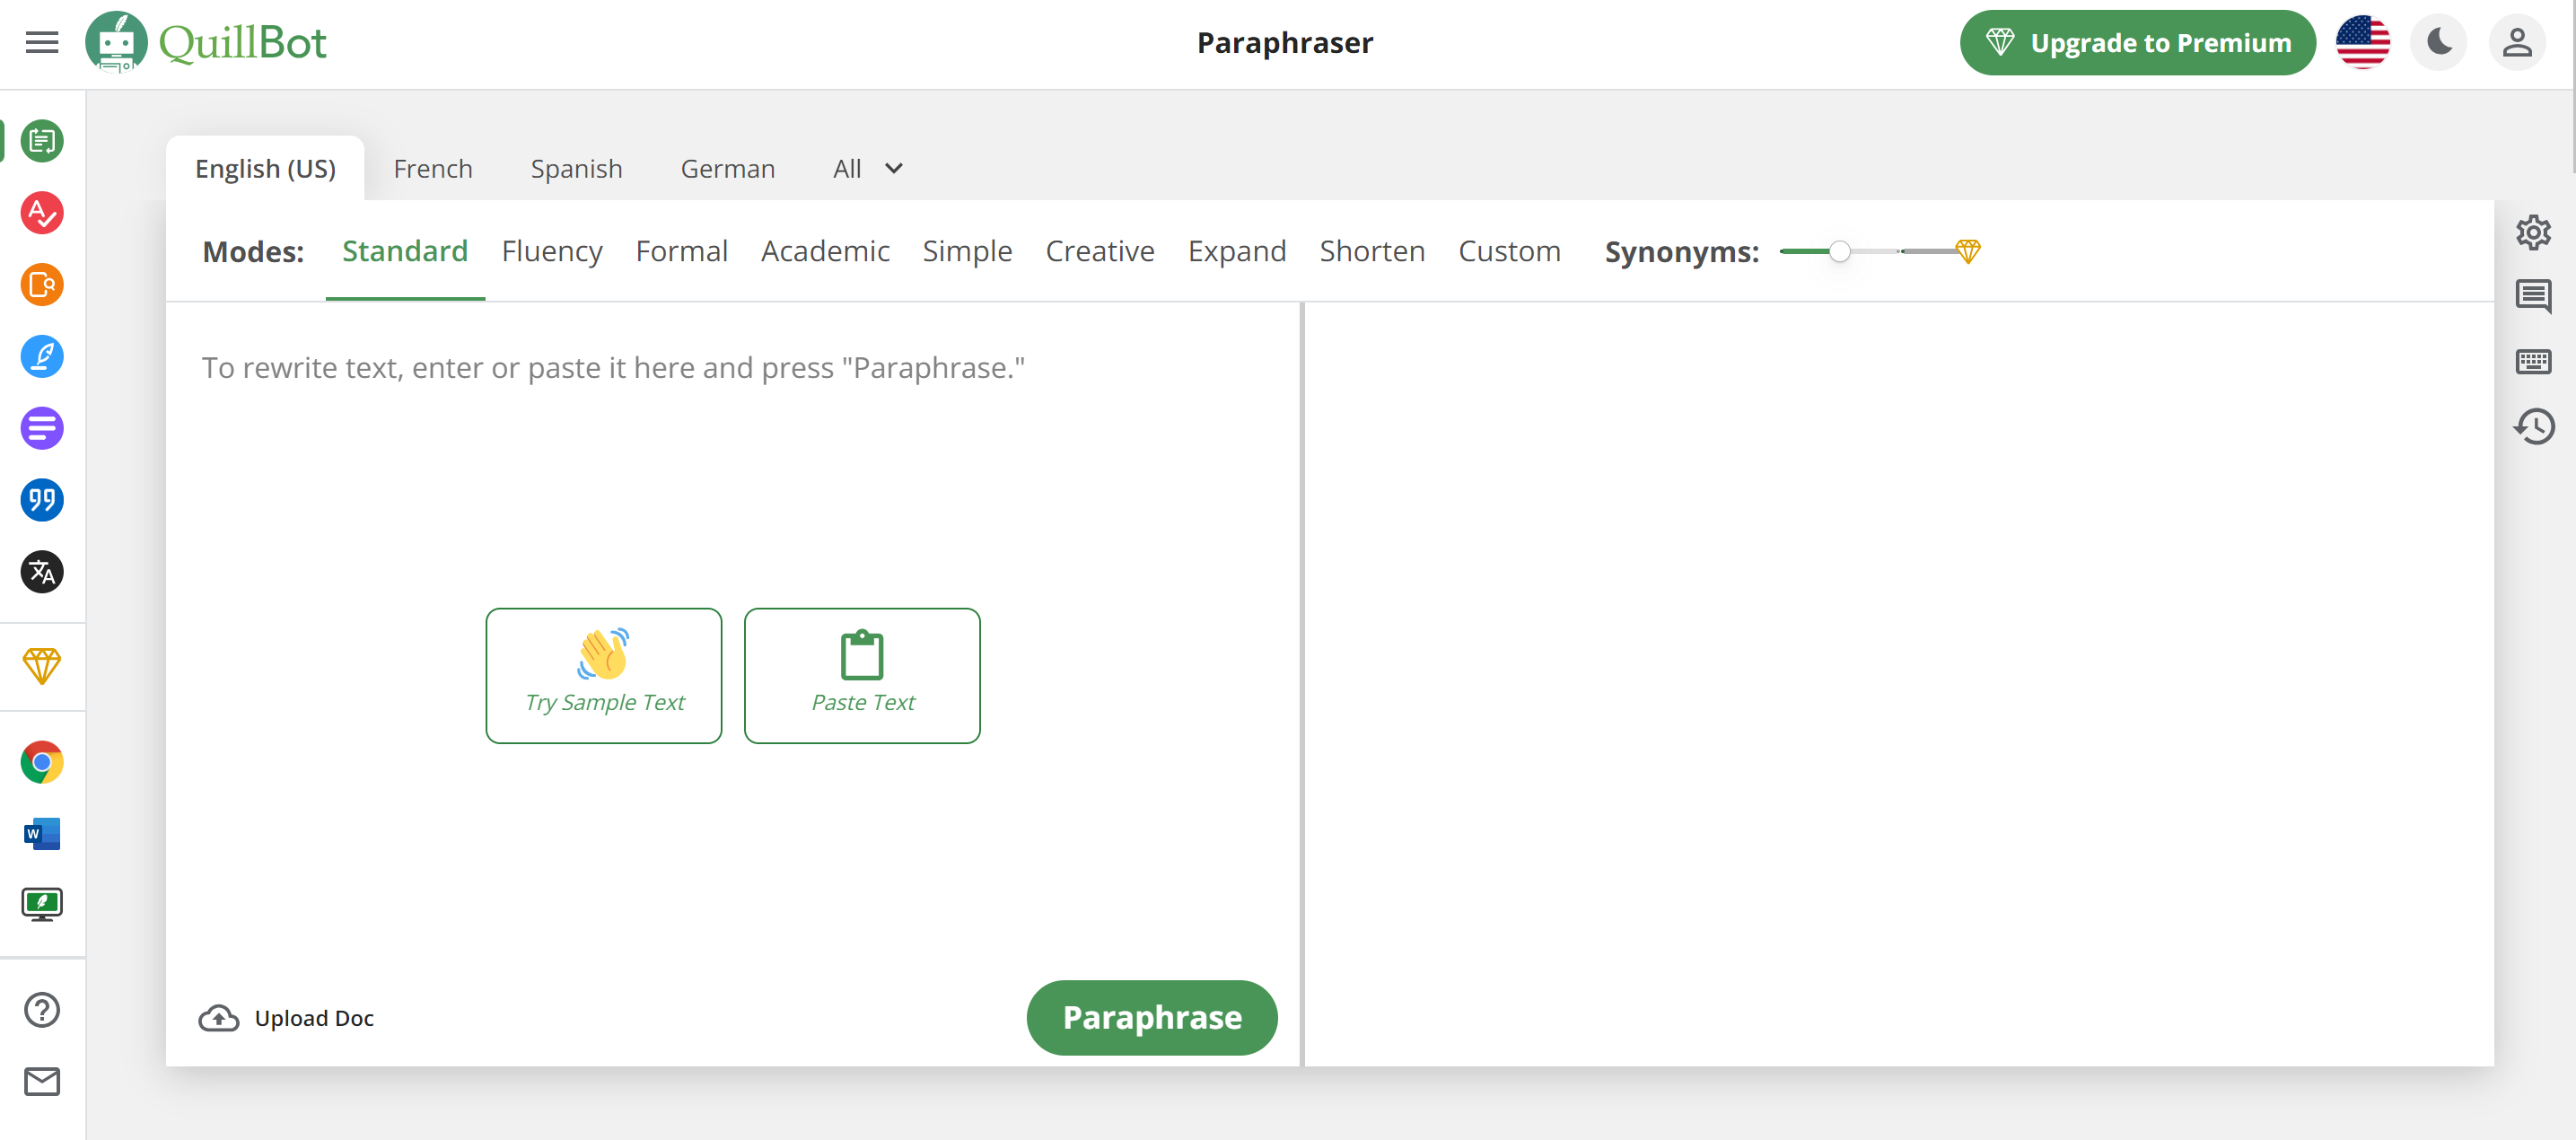Image resolution: width=2576 pixels, height=1140 pixels.
Task: Click the QuillBot for Word icon
Action: (42, 834)
